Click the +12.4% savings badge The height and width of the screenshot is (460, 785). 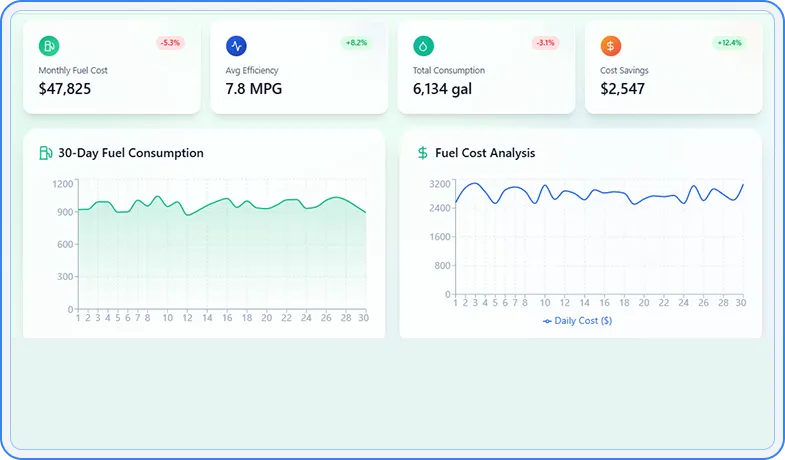coord(728,43)
